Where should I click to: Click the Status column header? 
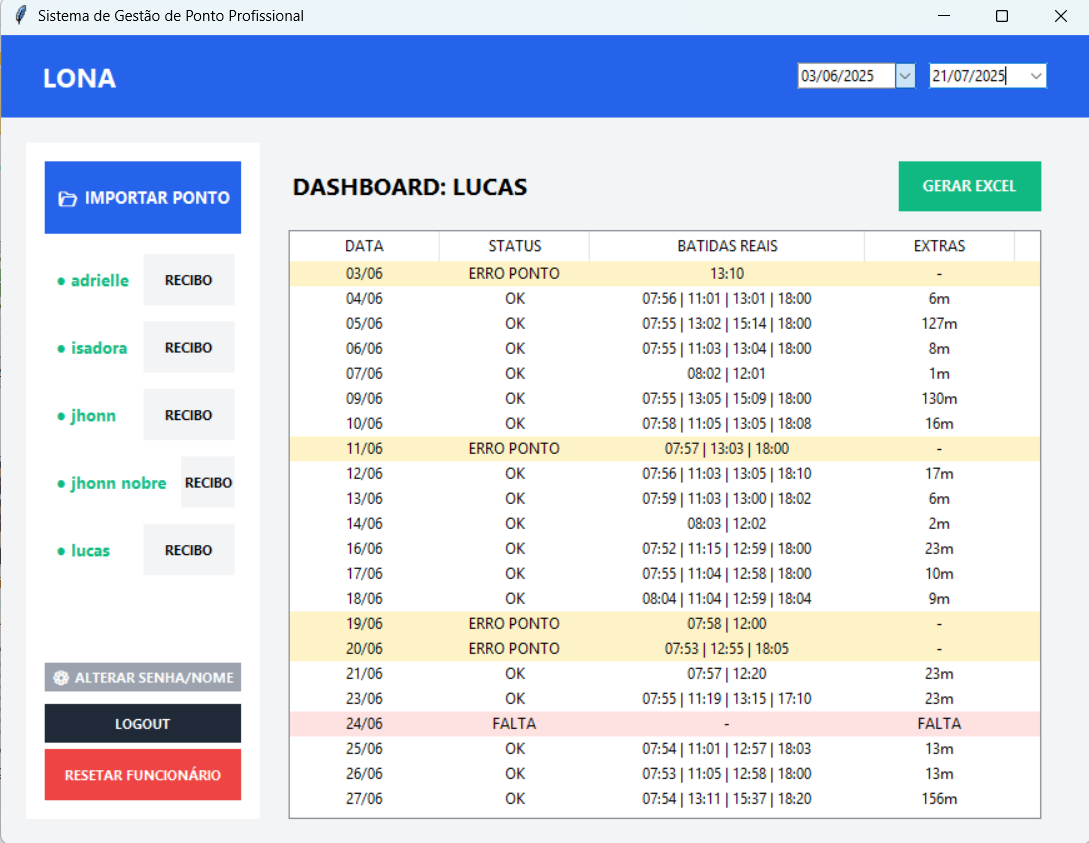tap(514, 246)
